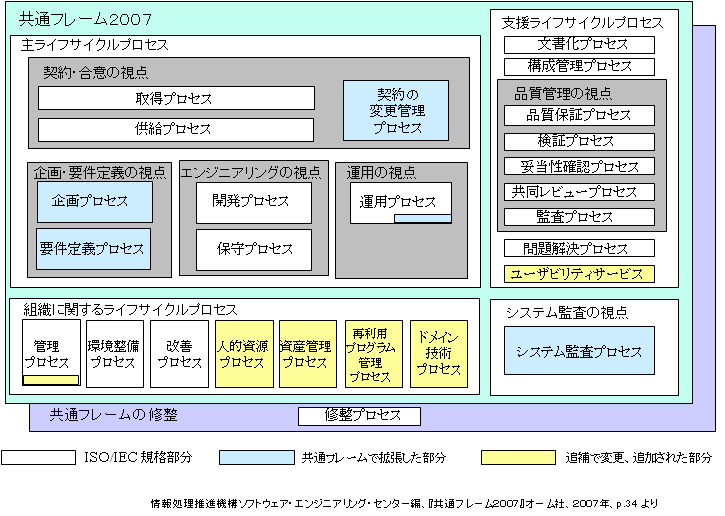The height and width of the screenshot is (516, 725).
Task: Select the yellow 人的資源プロセス box
Action: point(242,354)
